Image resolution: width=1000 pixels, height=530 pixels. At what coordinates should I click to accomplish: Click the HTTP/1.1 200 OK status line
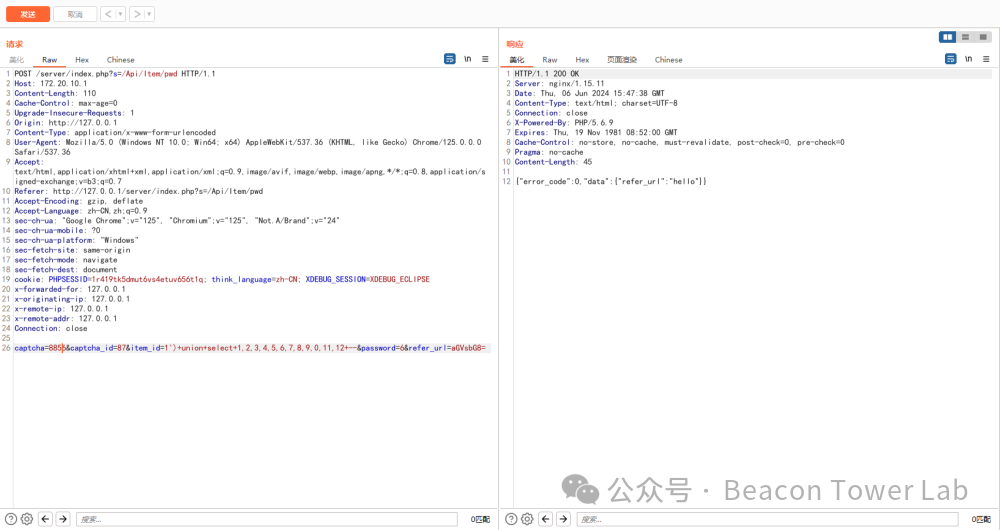click(x=547, y=74)
